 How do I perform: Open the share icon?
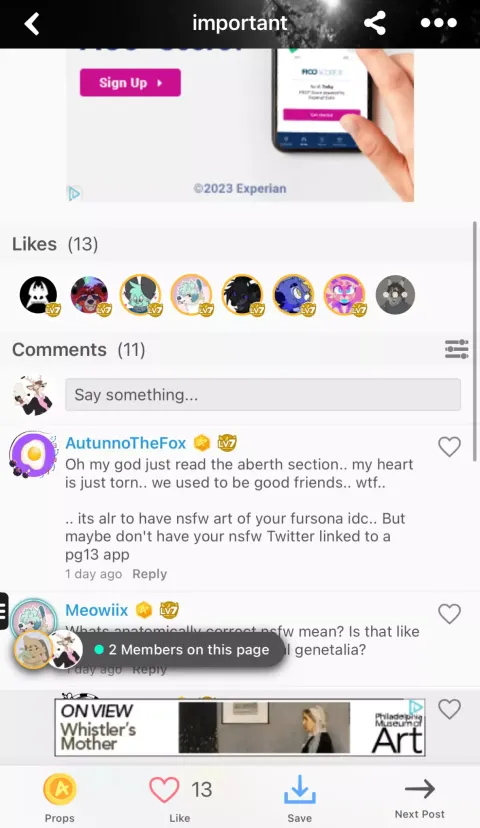(375, 23)
